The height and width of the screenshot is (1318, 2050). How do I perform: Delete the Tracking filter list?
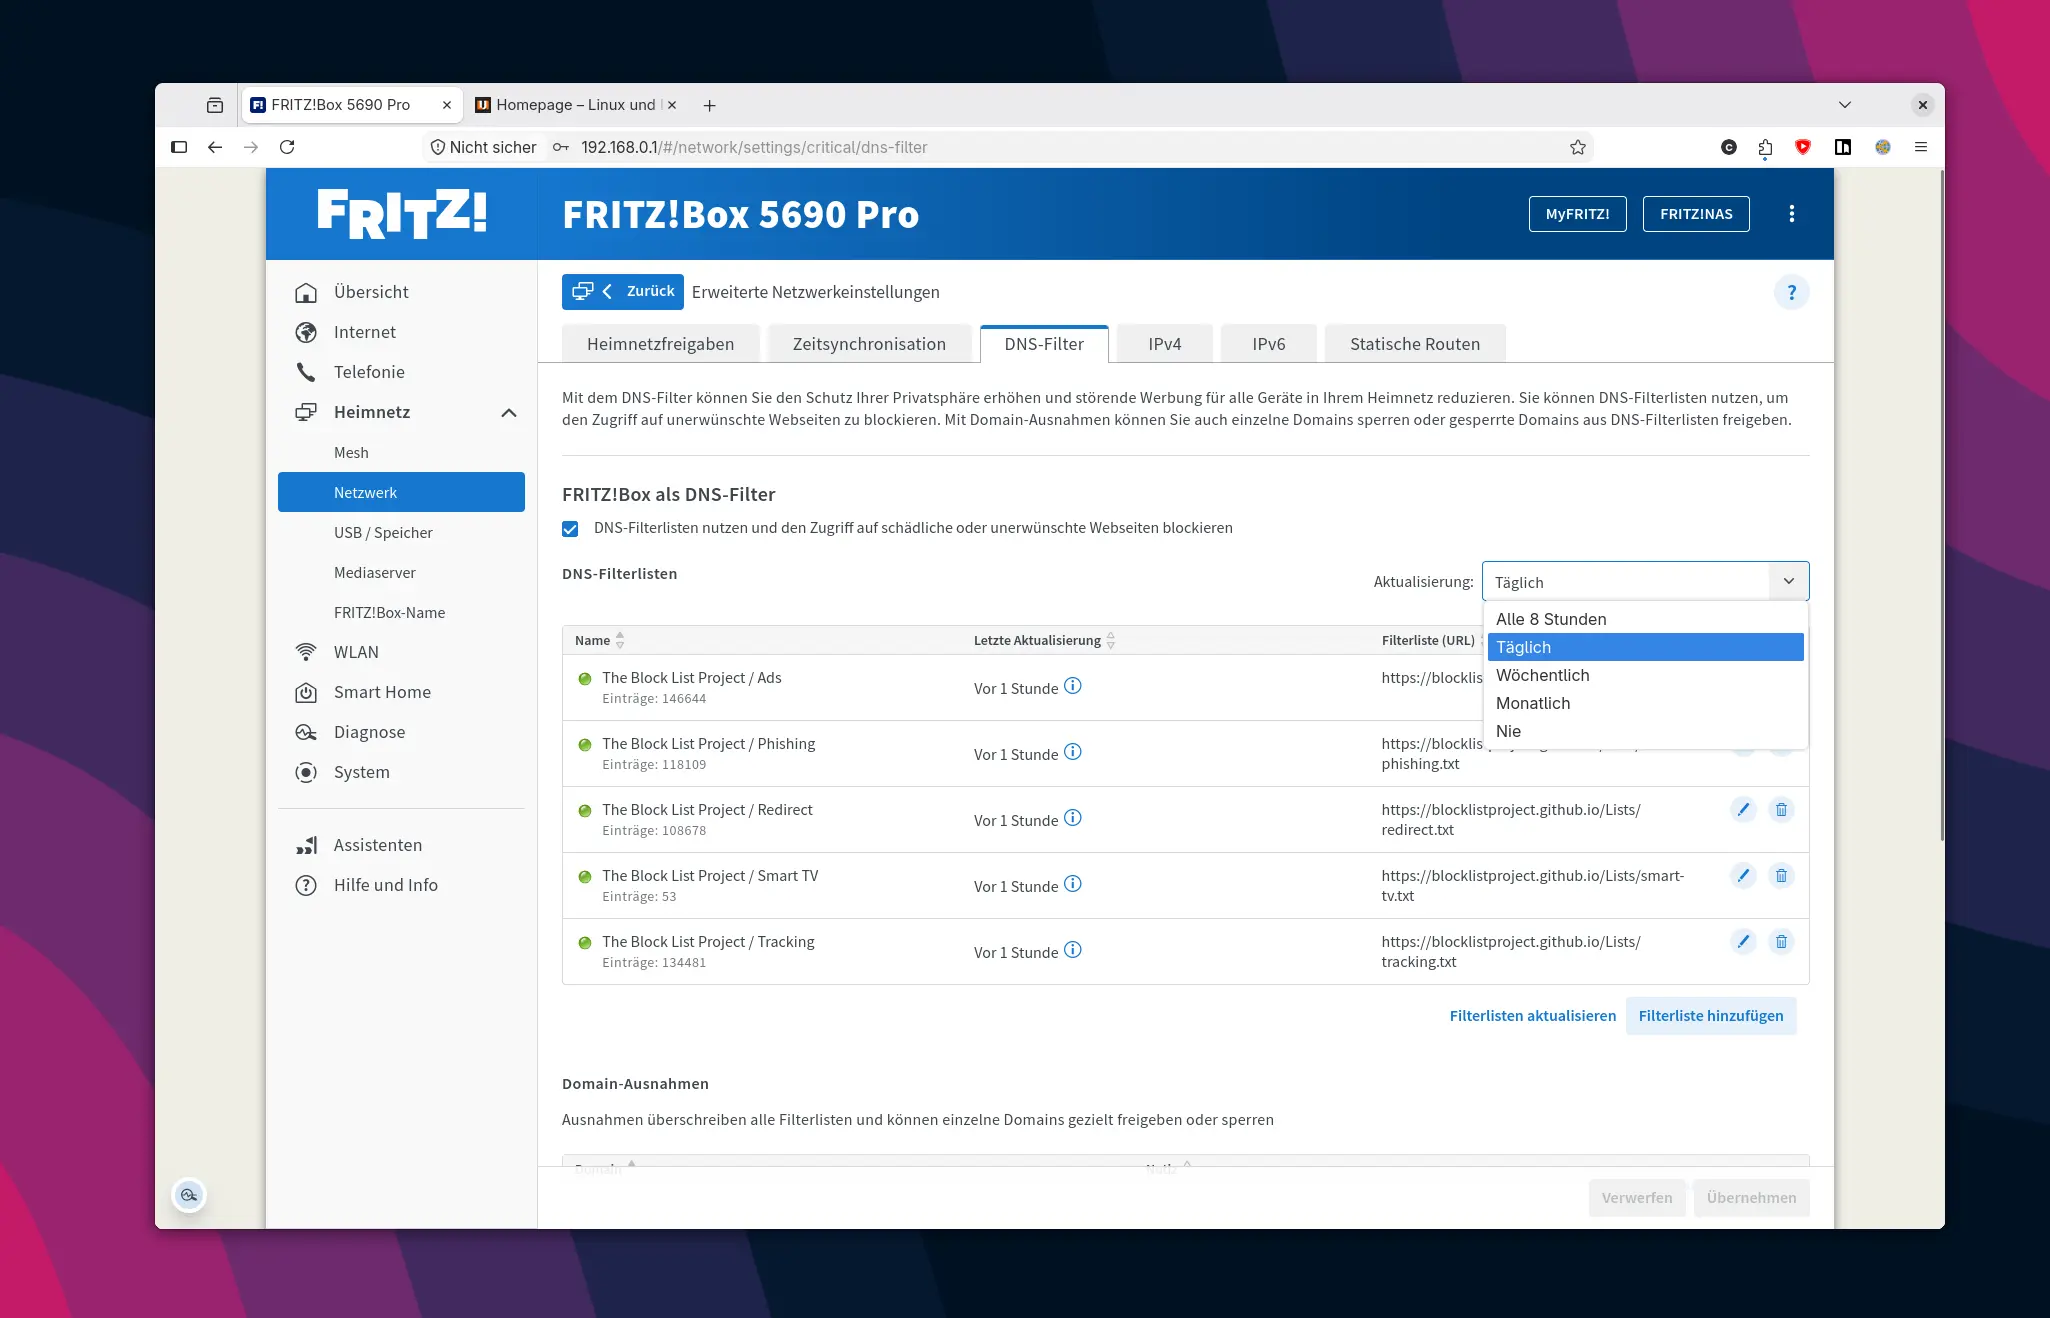1781,941
